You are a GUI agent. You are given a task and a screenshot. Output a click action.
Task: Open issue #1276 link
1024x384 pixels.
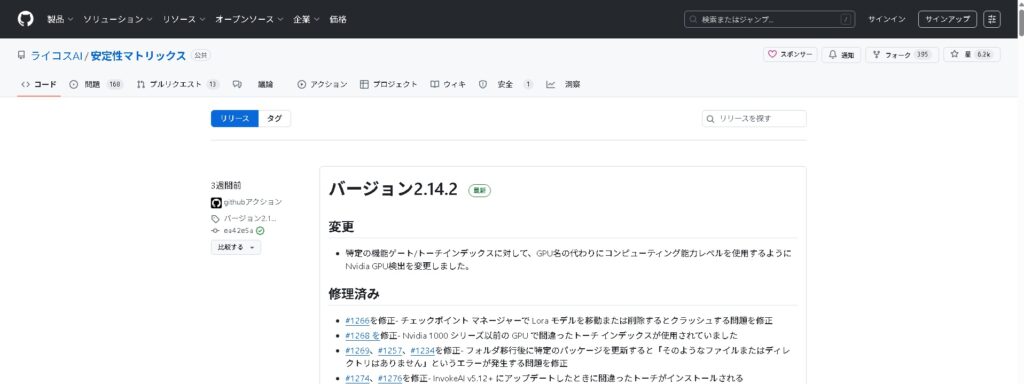[x=390, y=378]
